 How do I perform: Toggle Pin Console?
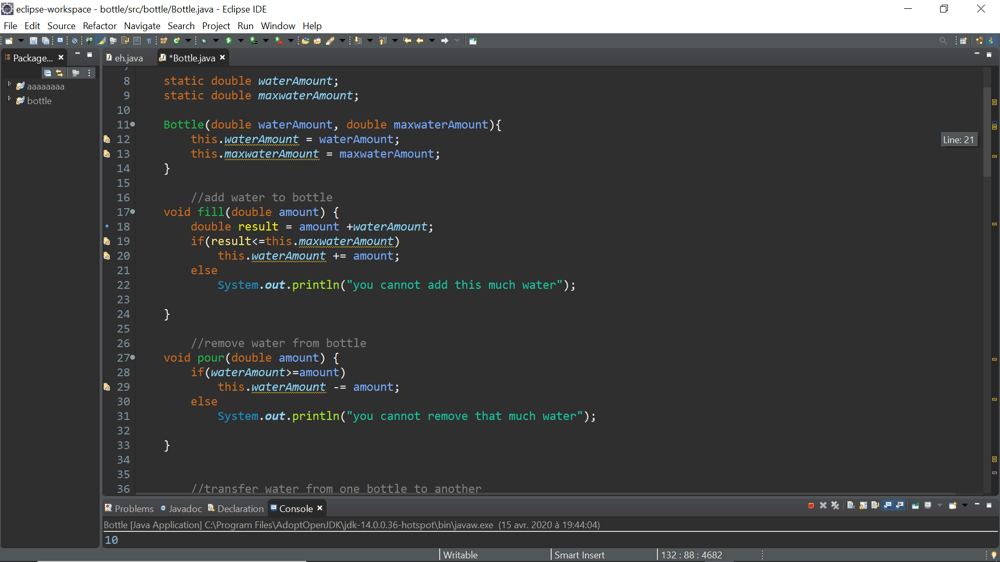pyautogui.click(x=915, y=505)
